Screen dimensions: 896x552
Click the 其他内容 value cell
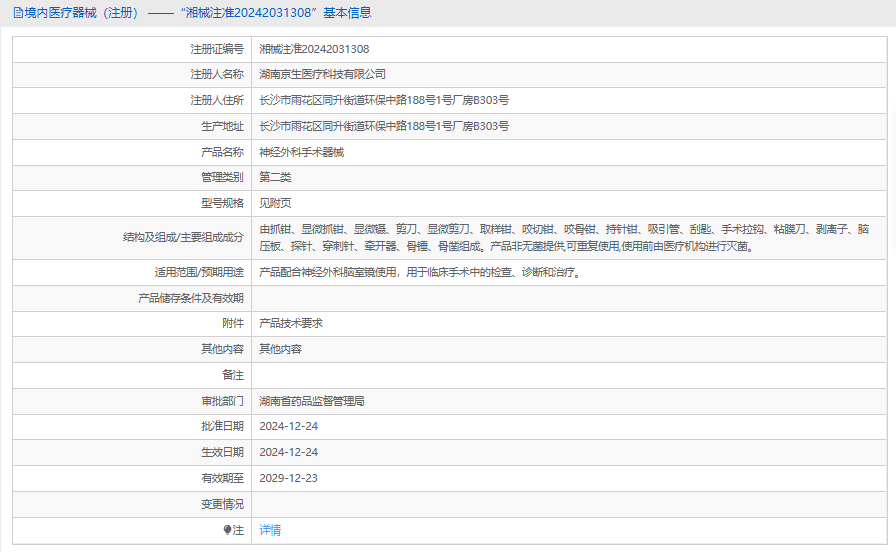point(280,349)
